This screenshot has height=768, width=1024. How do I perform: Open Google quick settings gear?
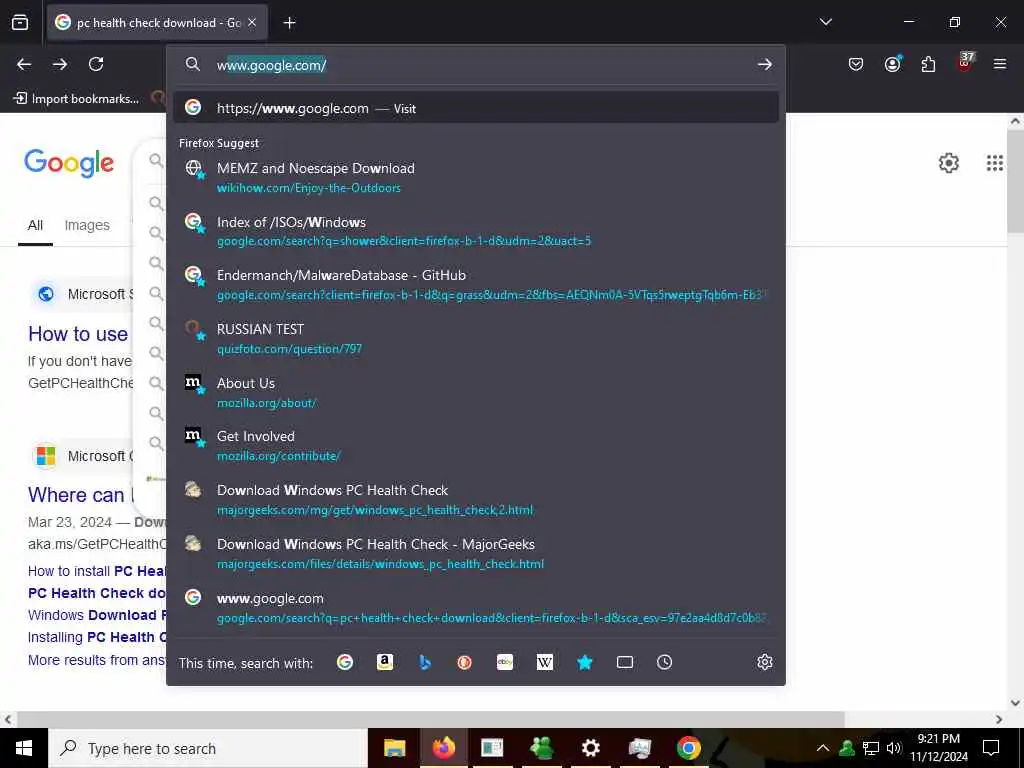[x=949, y=163]
